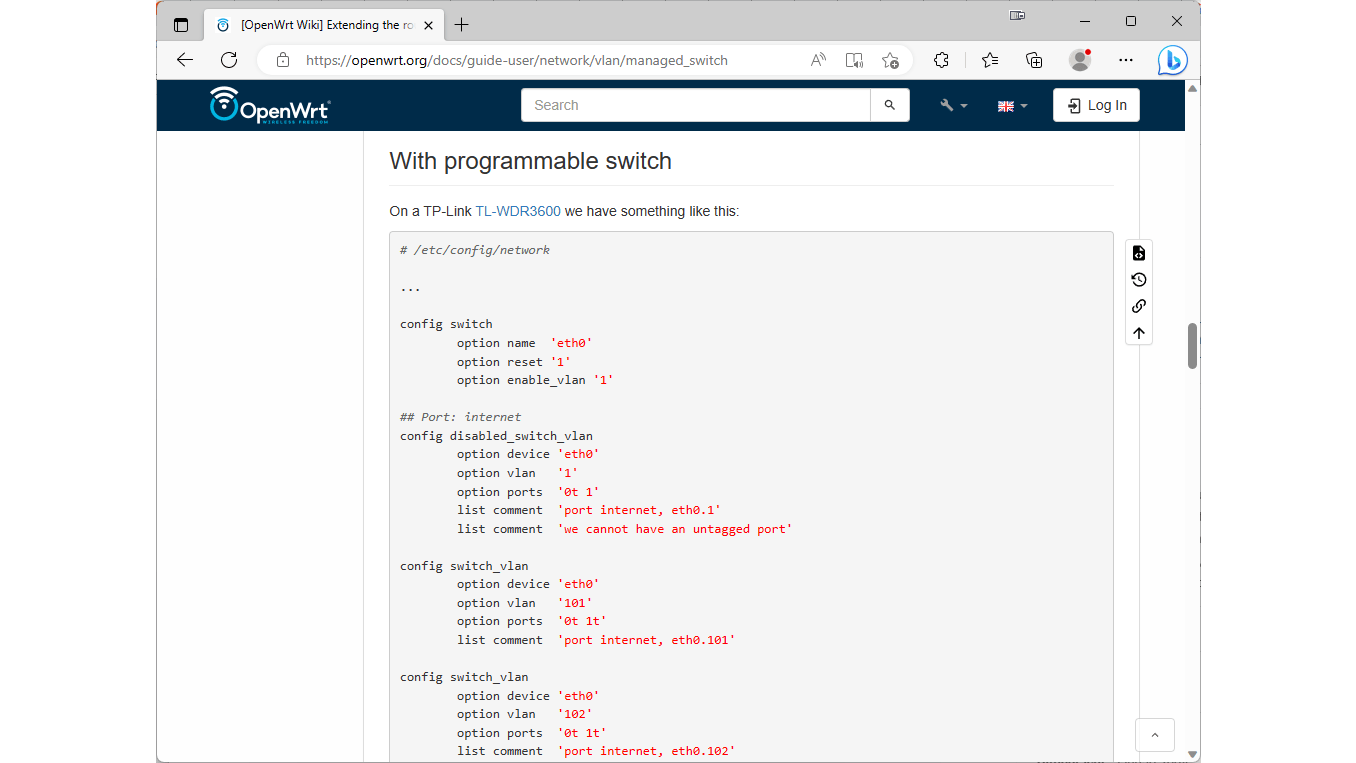Click the show page source icon
The width and height of the screenshot is (1356, 763).
[1139, 253]
